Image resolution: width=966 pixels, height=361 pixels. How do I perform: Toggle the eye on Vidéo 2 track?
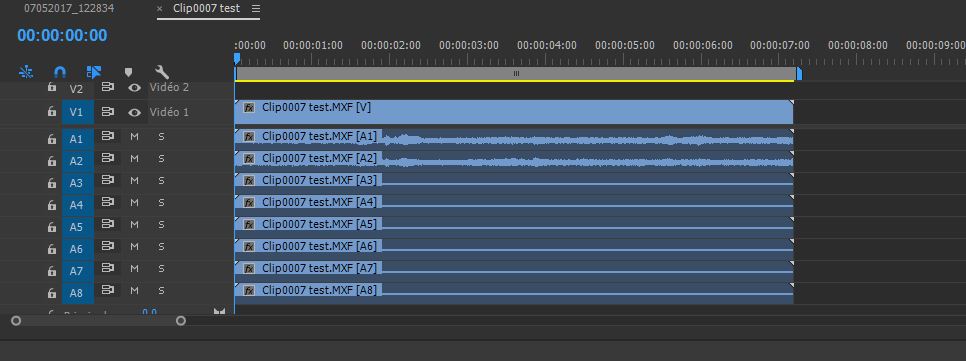(x=134, y=88)
